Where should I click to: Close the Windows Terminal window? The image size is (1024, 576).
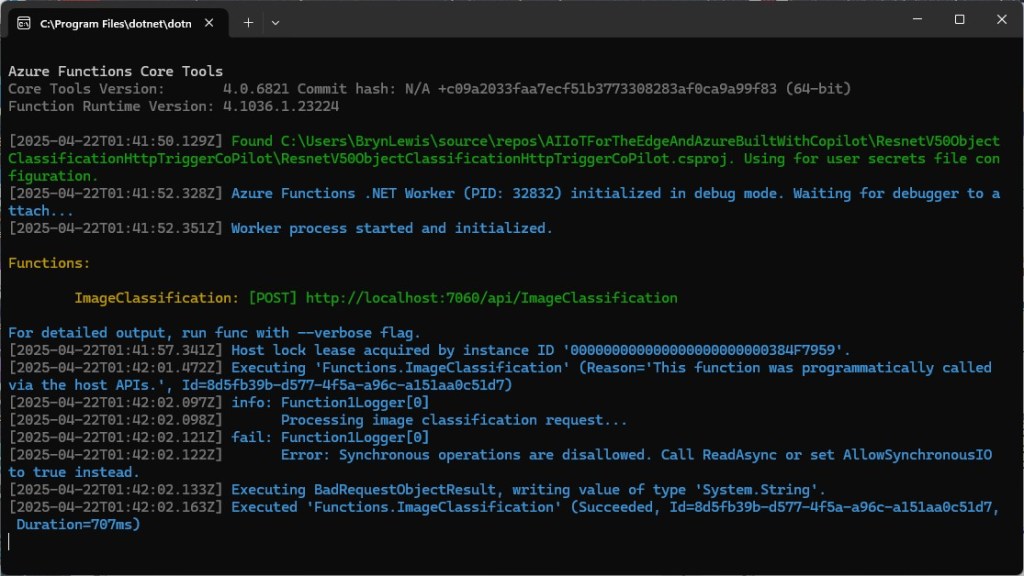[1002, 20]
